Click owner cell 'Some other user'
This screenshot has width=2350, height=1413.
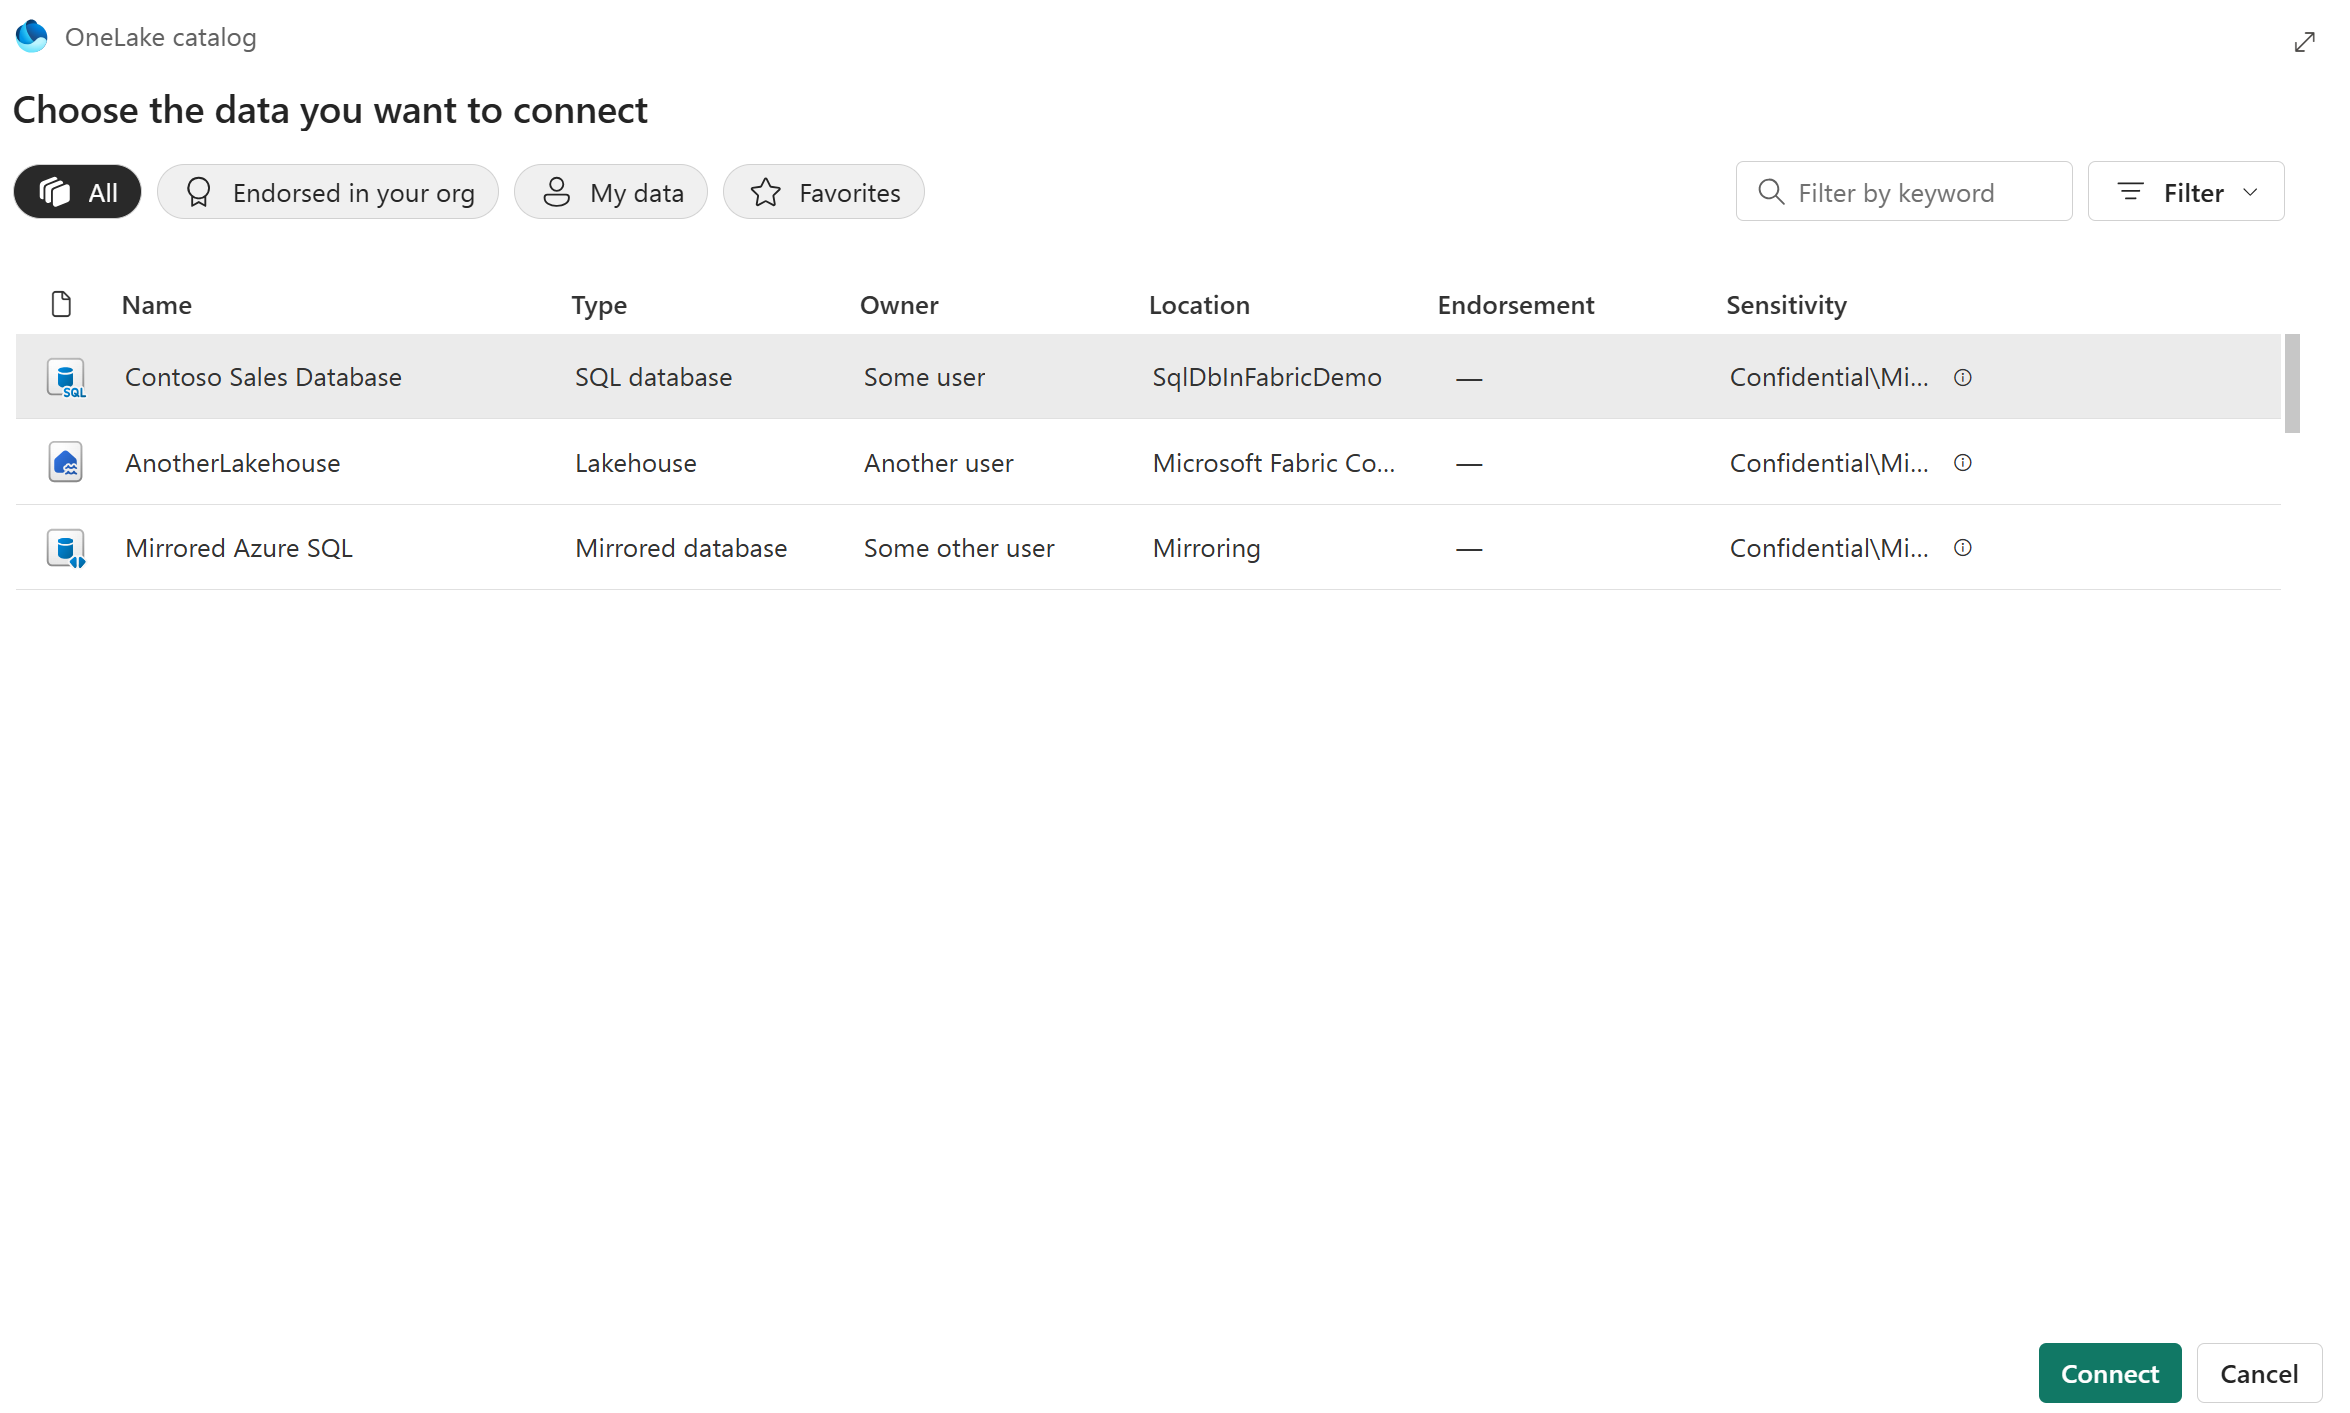(959, 548)
